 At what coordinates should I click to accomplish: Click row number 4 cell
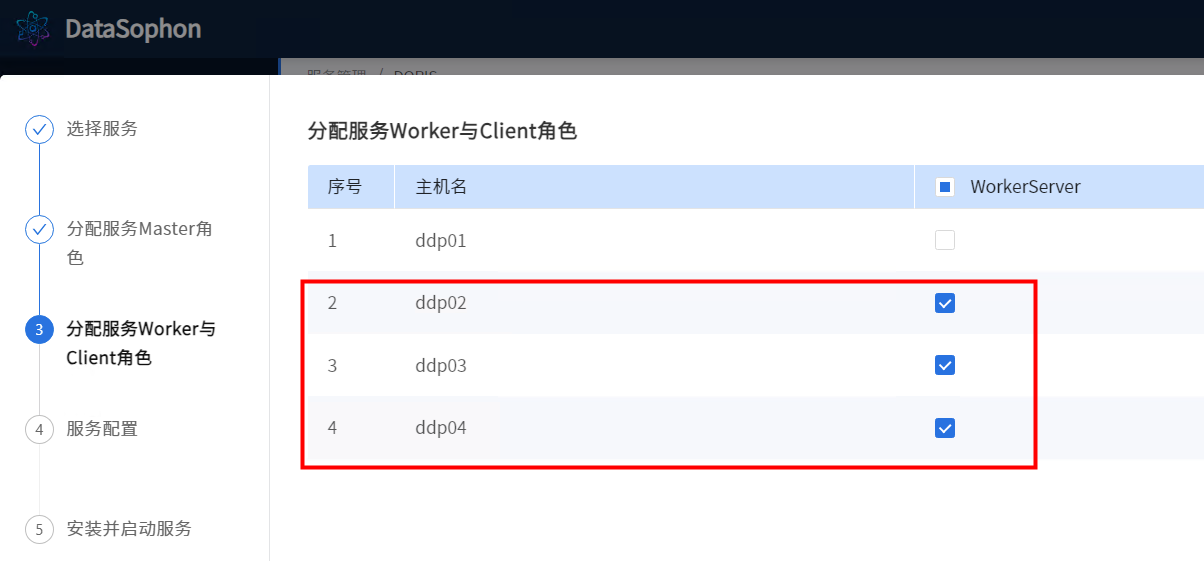point(351,427)
